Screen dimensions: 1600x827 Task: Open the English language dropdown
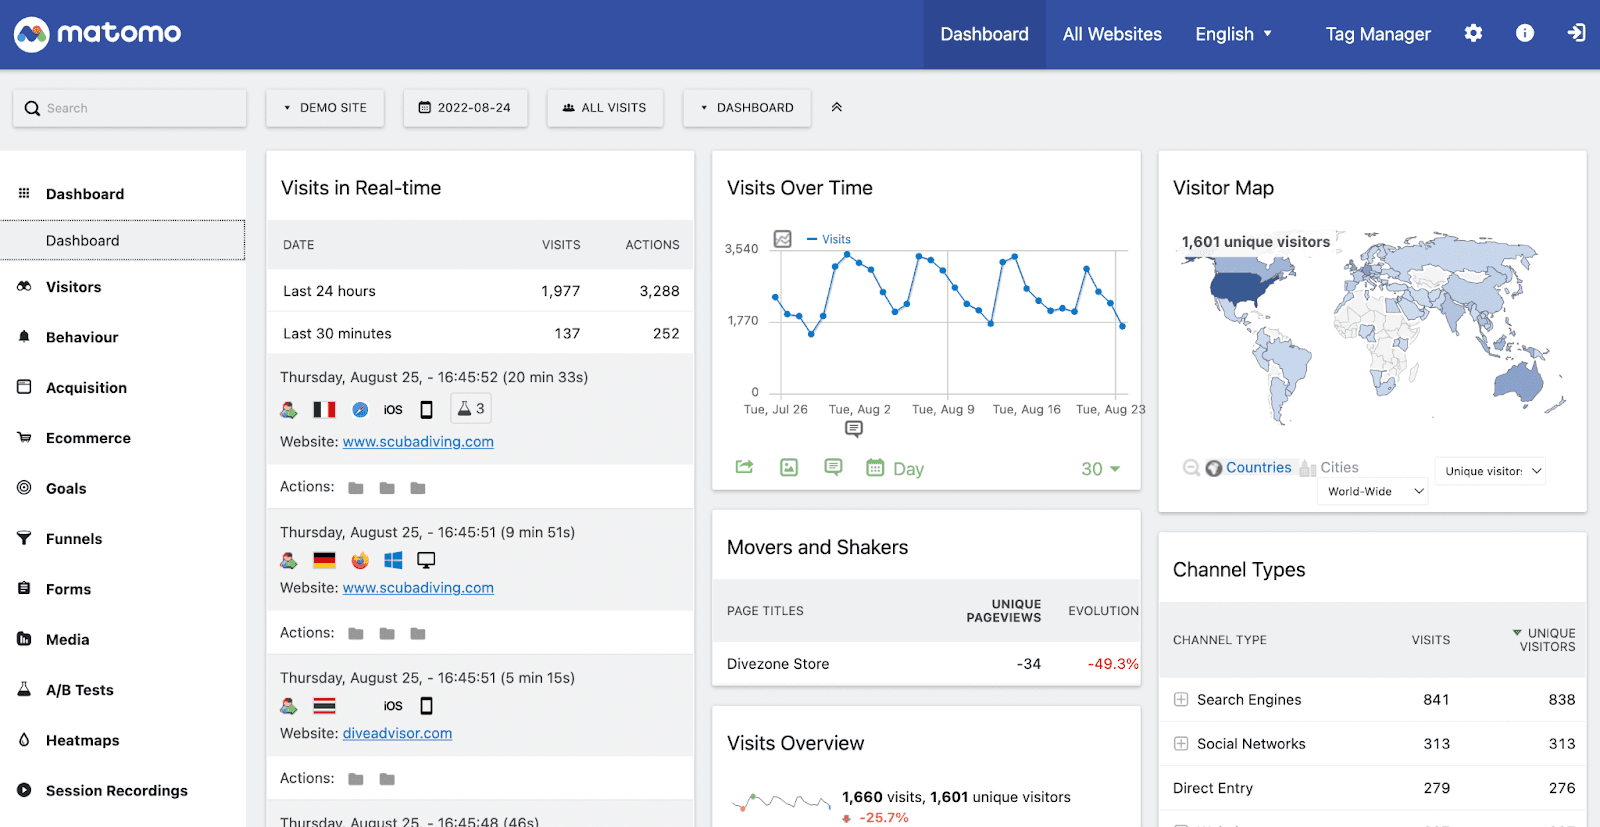tap(1234, 34)
